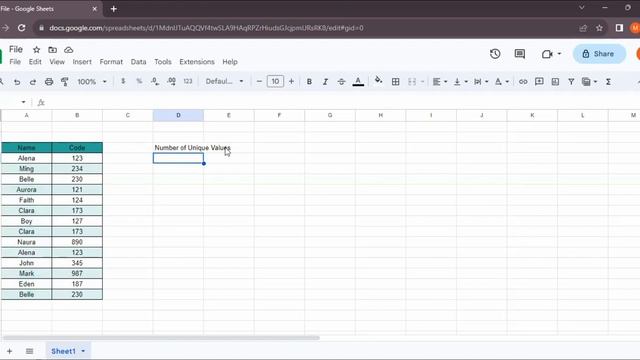Open the Format menu
Image resolution: width=640 pixels, height=360 pixels.
[111, 62]
